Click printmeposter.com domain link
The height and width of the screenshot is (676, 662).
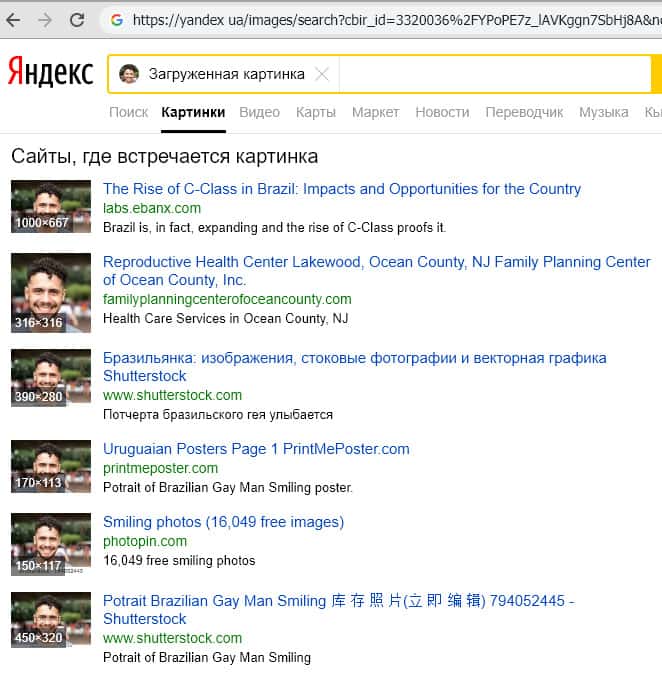160,468
